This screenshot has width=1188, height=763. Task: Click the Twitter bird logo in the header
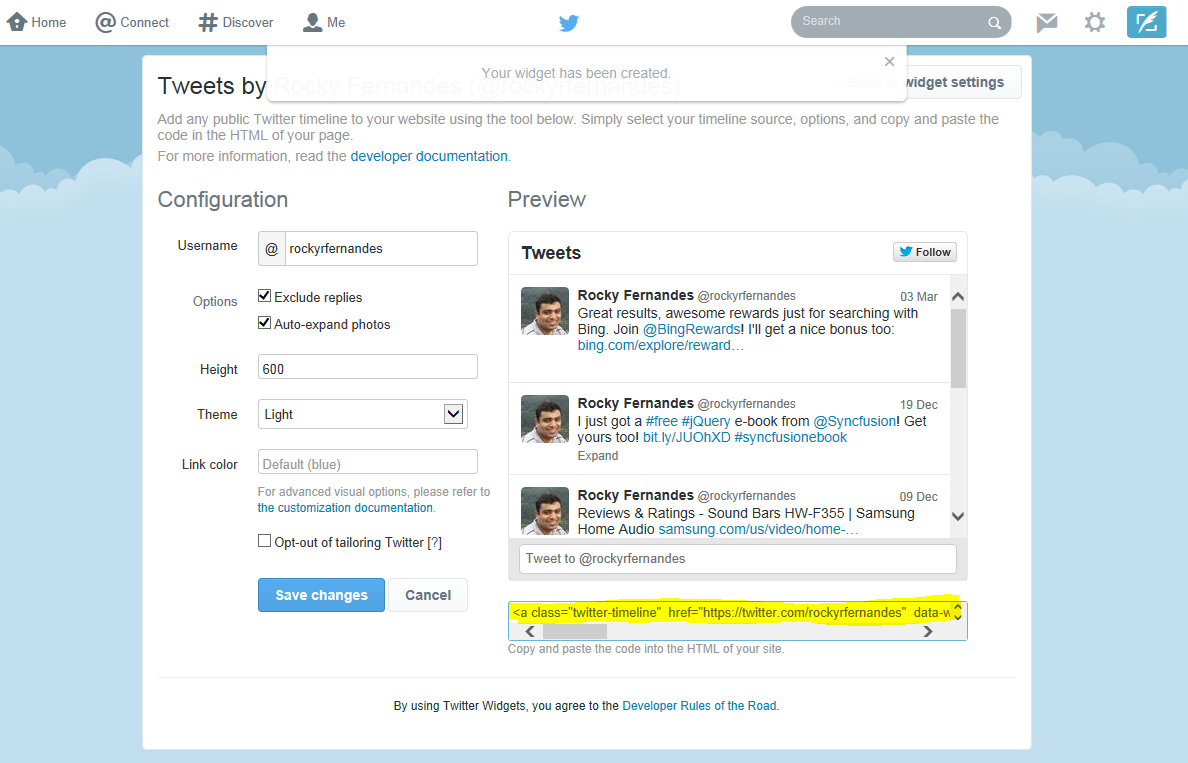569,23
